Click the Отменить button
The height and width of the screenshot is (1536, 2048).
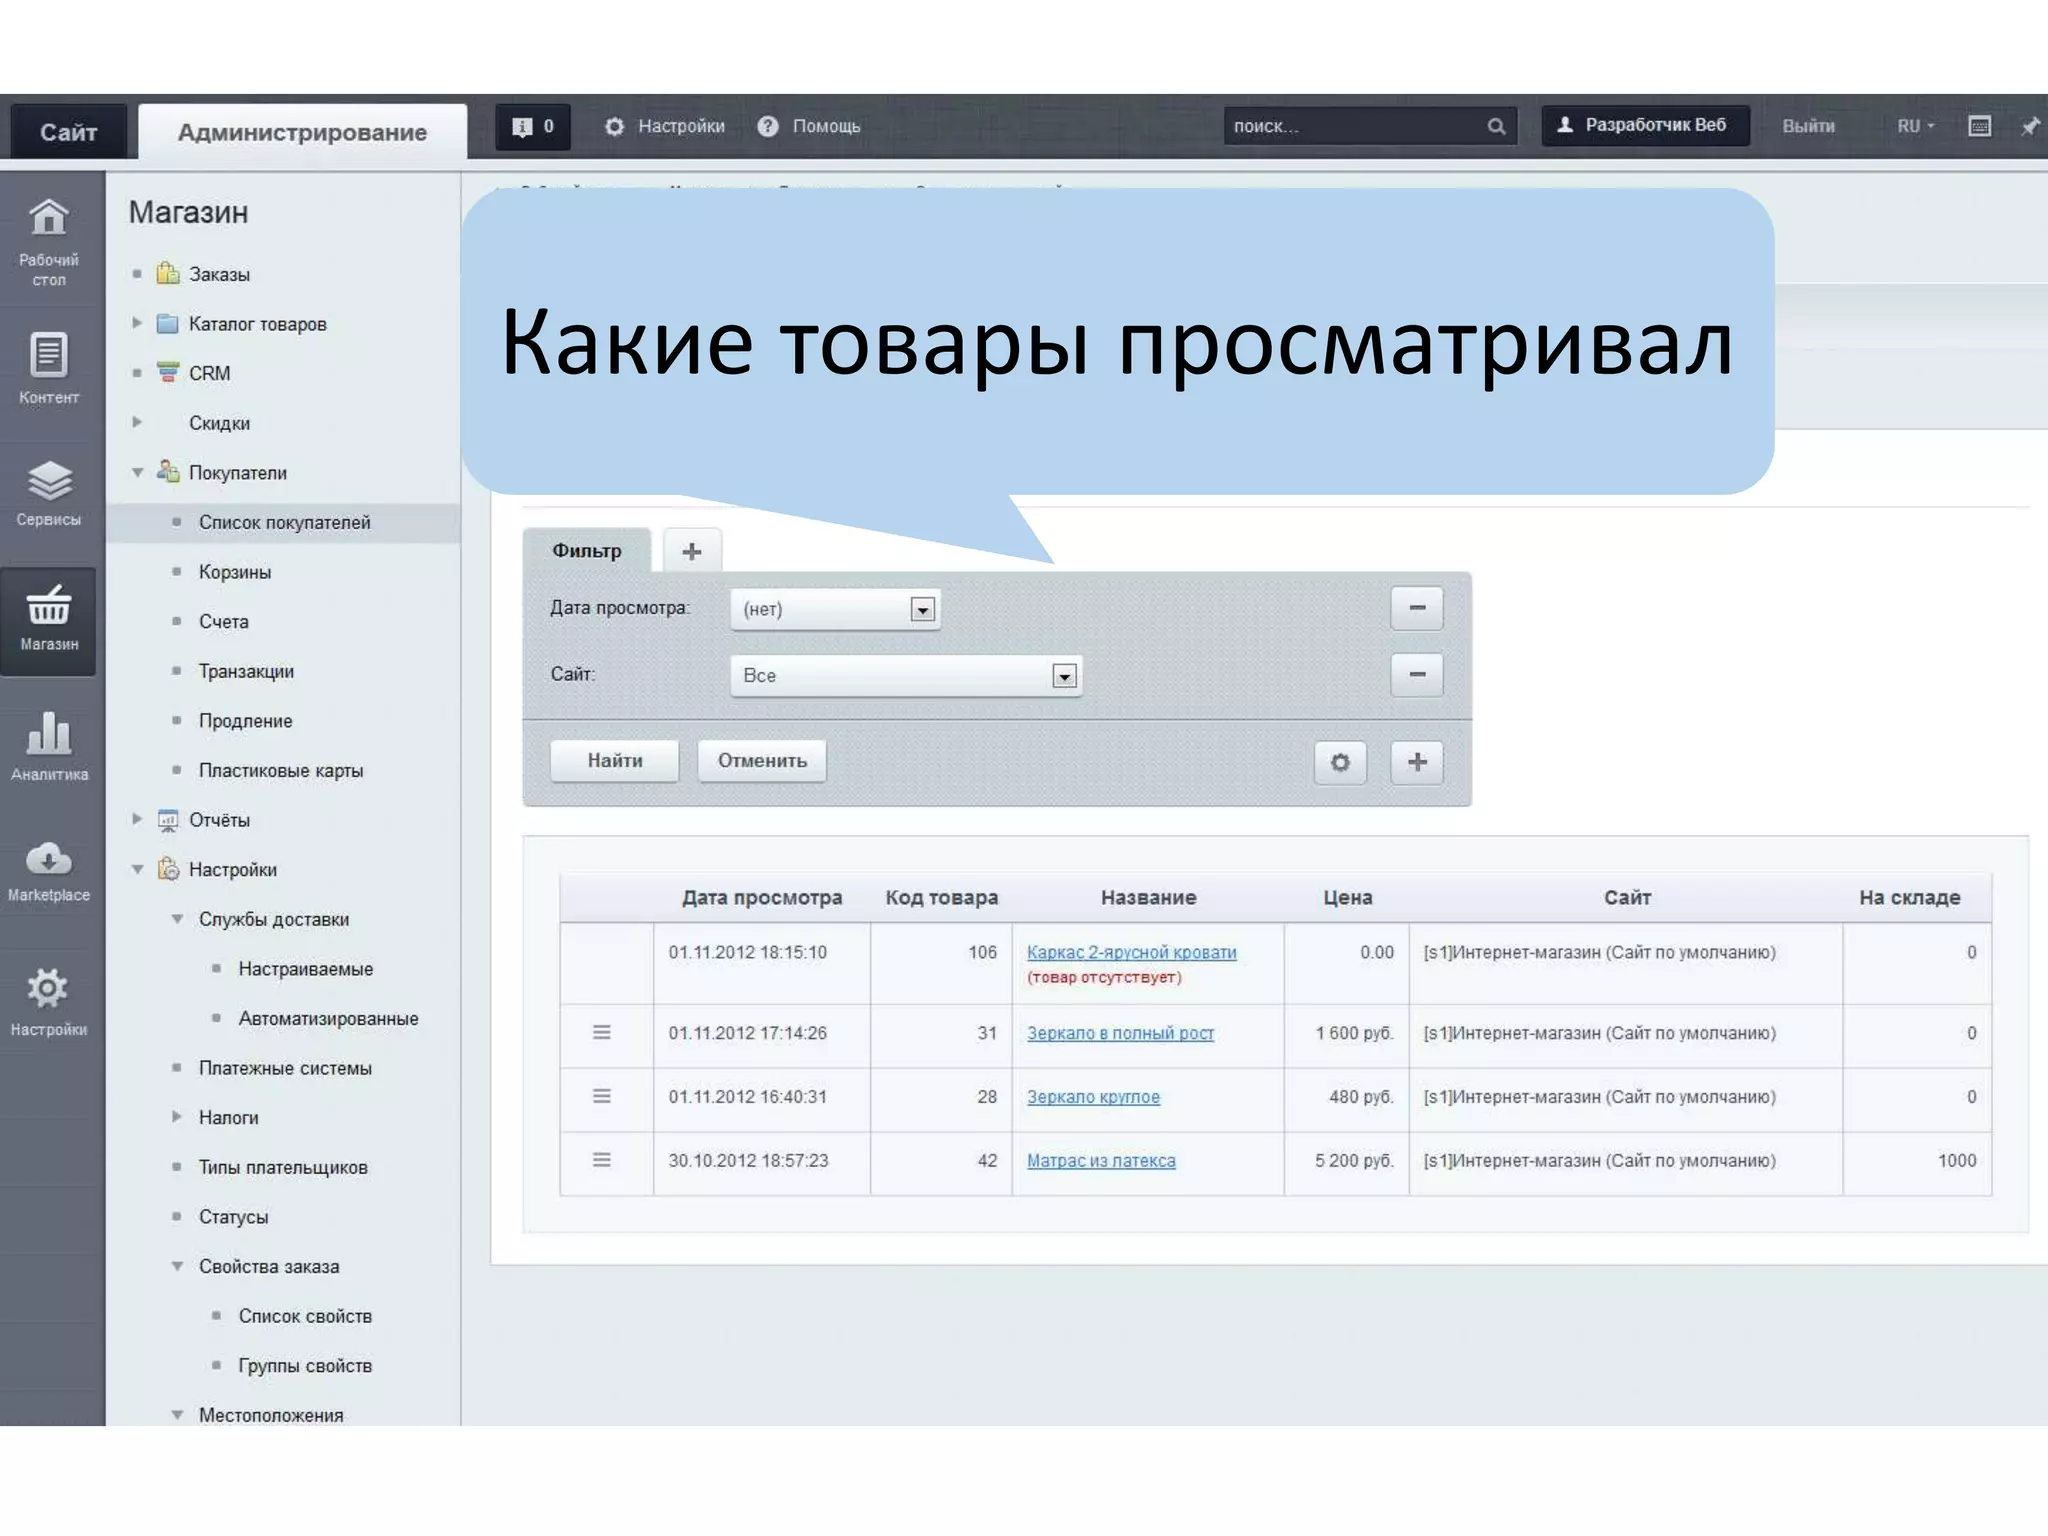pos(762,761)
